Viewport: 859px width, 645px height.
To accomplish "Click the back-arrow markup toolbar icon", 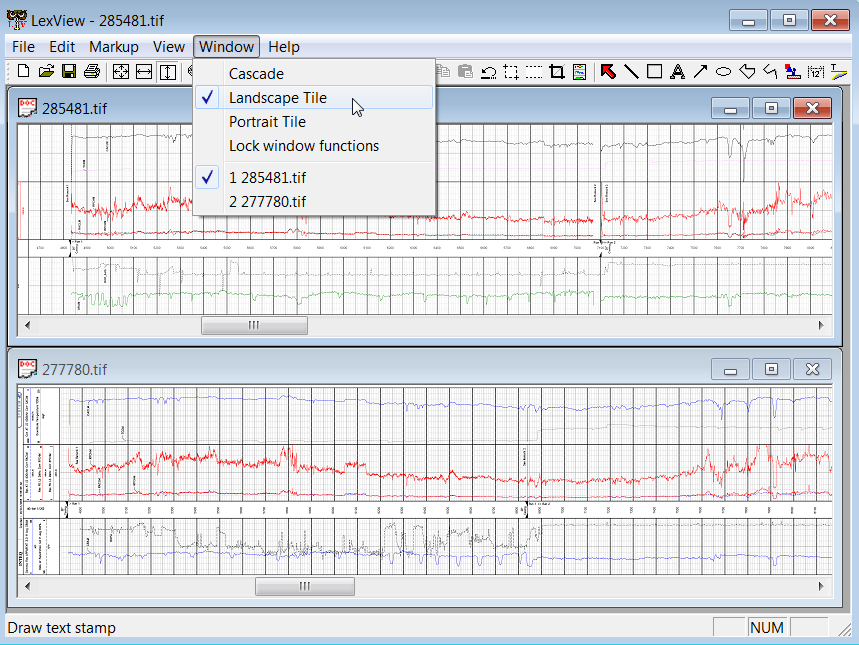I will pyautogui.click(x=770, y=72).
